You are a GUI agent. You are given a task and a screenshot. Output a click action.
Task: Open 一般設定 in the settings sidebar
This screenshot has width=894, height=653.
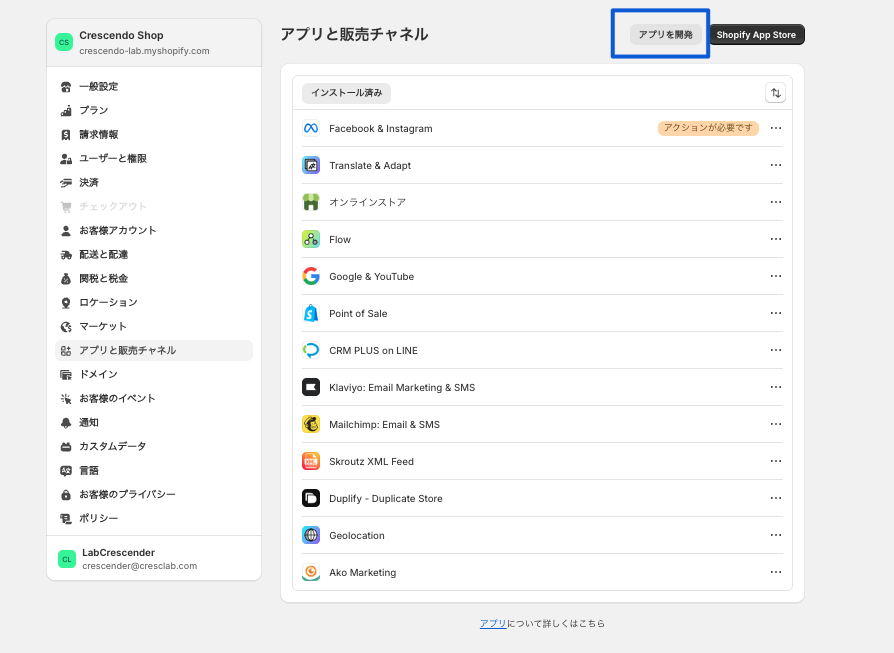click(98, 87)
